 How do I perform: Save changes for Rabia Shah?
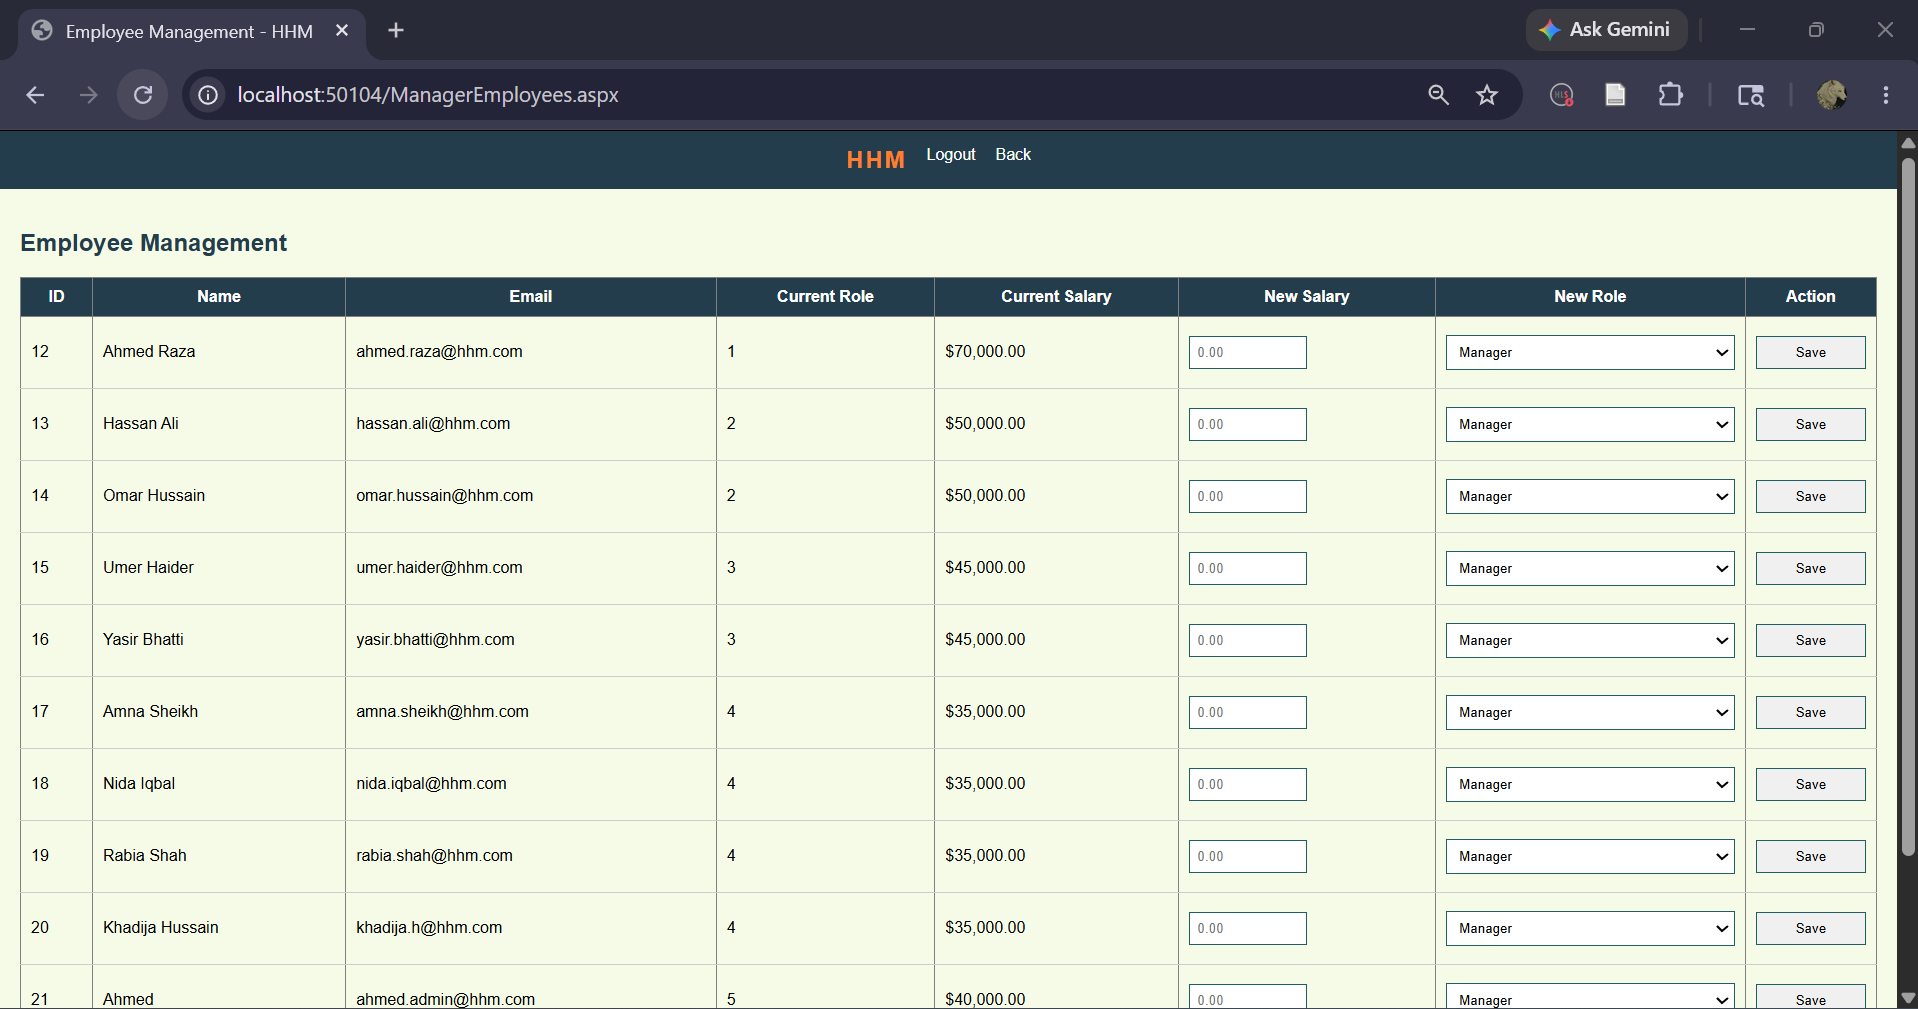[1810, 856]
